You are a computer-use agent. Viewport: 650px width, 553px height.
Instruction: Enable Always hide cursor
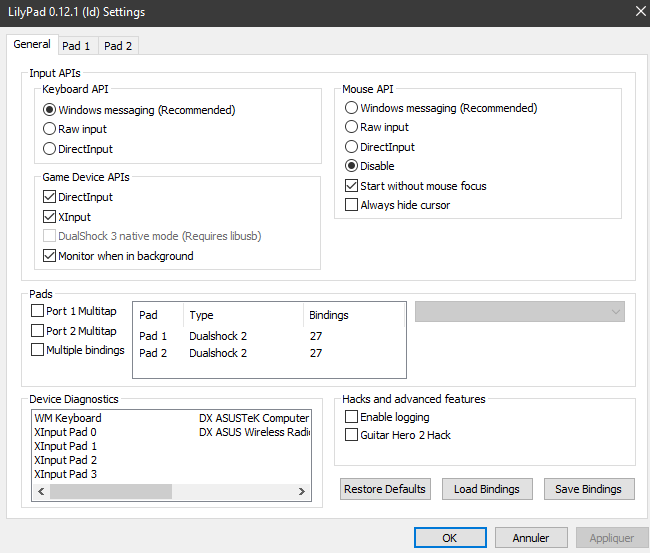pos(351,205)
